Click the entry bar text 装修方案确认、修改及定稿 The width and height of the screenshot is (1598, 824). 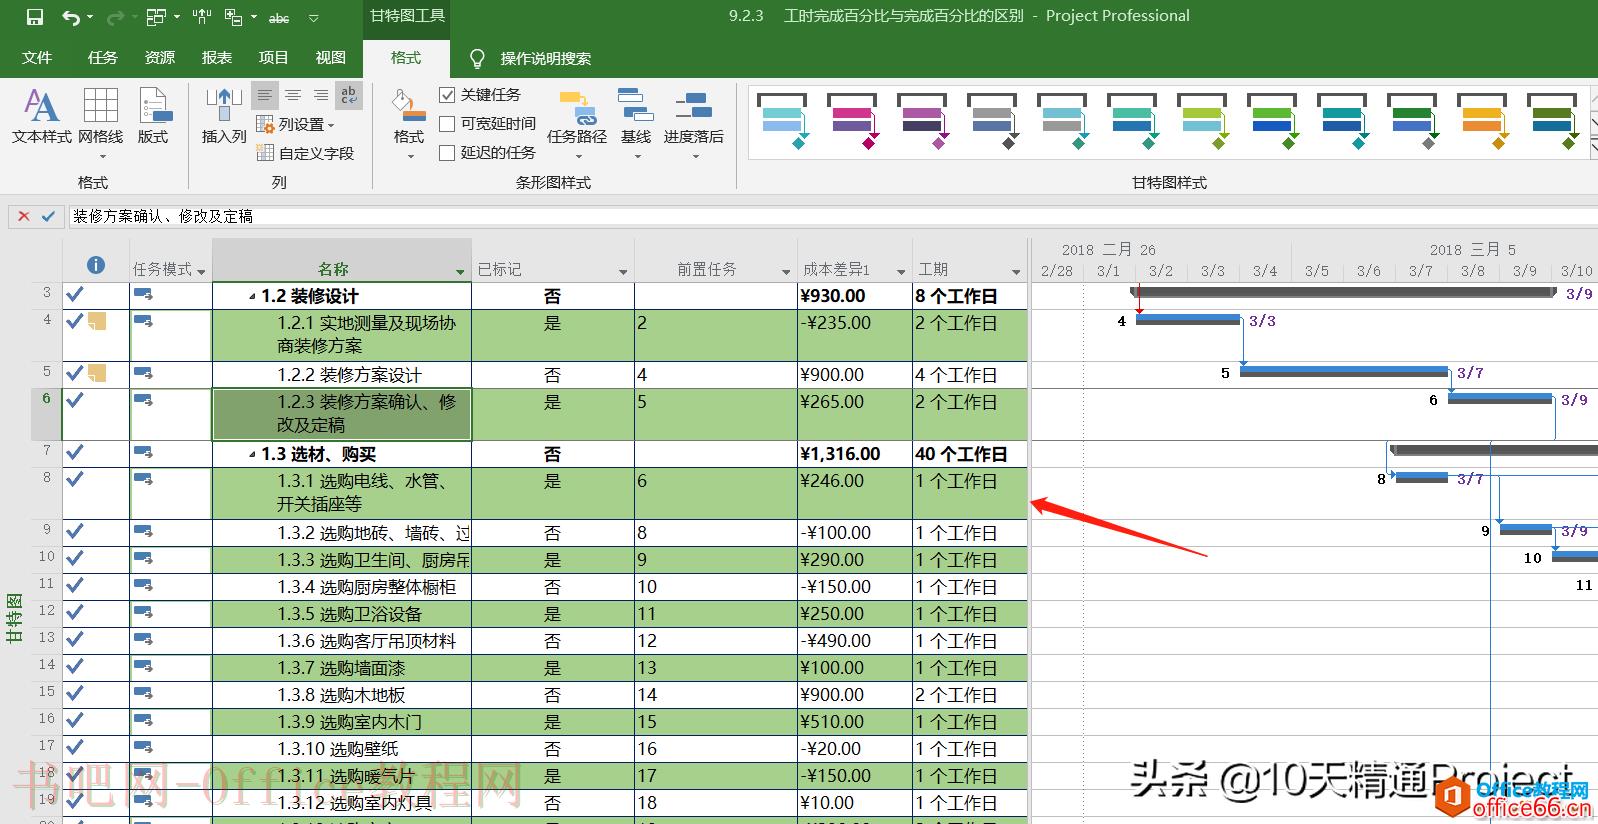coord(163,216)
